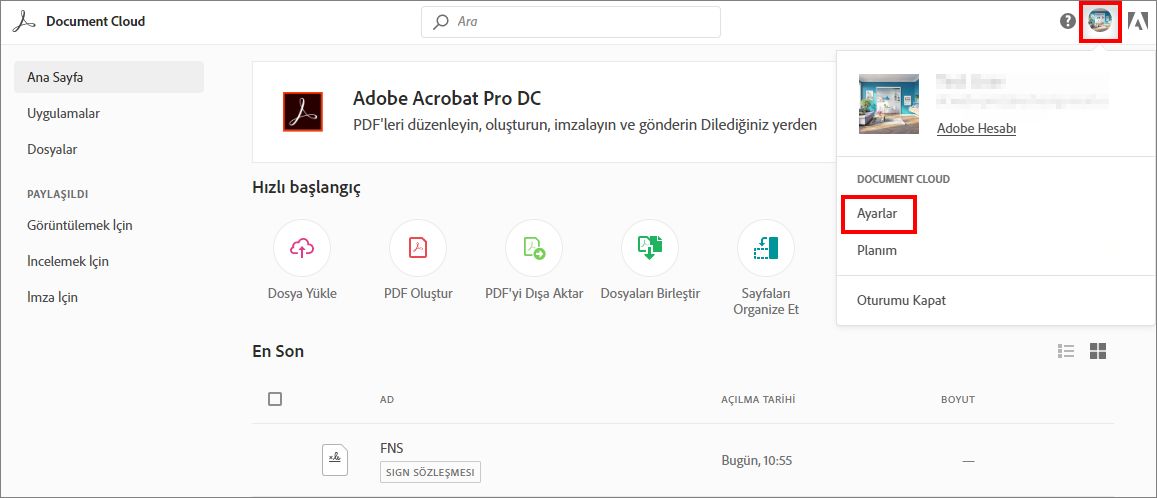Open Planım in profile menu
The height and width of the screenshot is (498, 1157).
(x=877, y=250)
